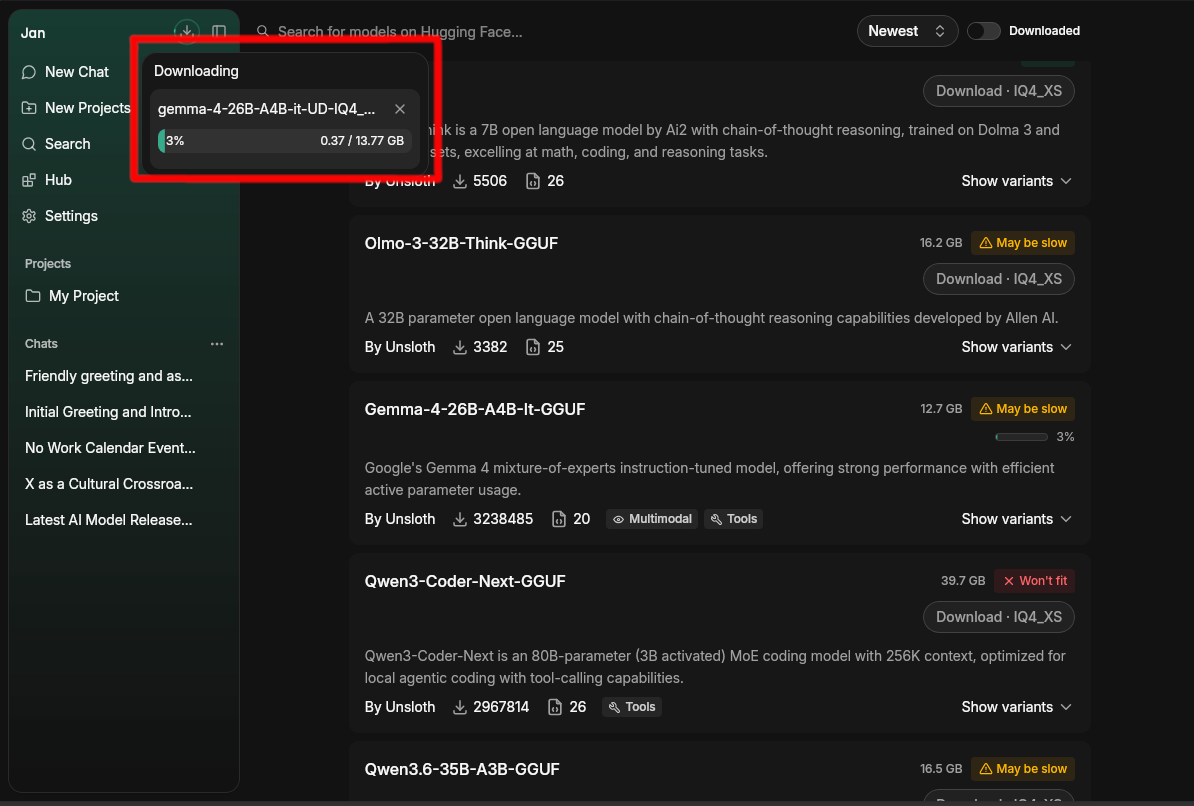Image resolution: width=1194 pixels, height=806 pixels.
Task: Open the Qwen3.6-35B-A3B-GGUF title
Action: (x=461, y=769)
